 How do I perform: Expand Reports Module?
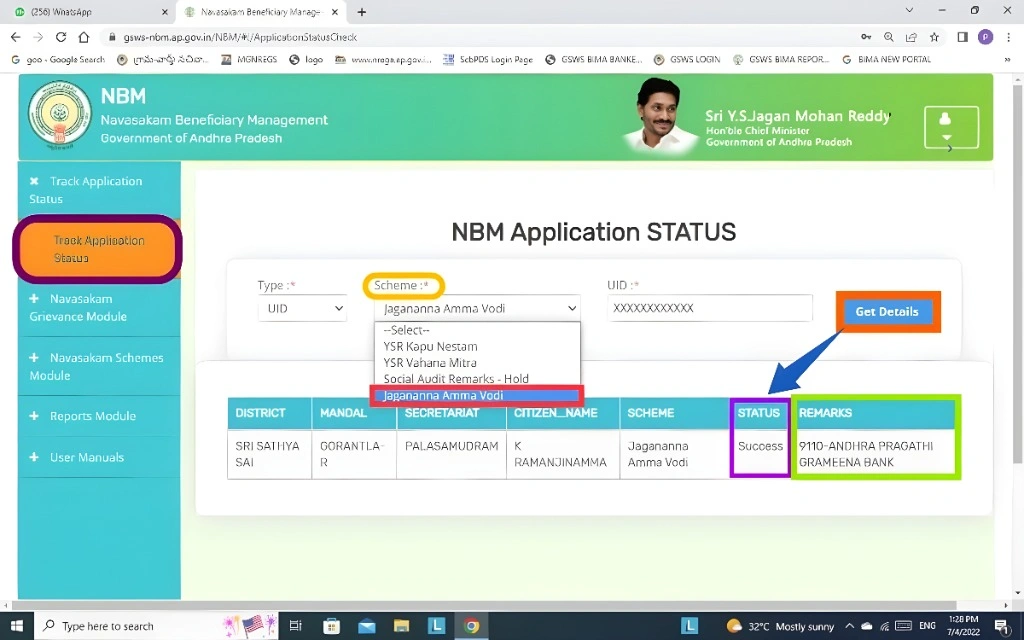pyautogui.click(x=98, y=416)
